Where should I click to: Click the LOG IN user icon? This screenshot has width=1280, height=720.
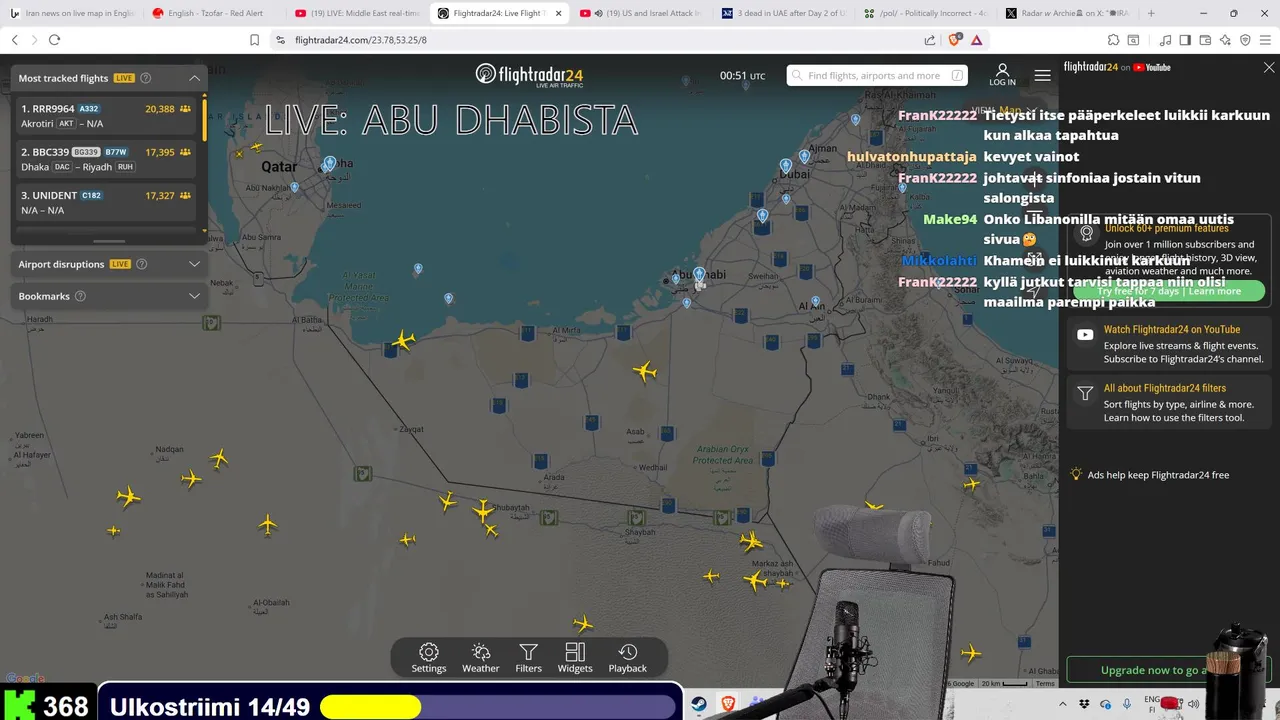click(x=1002, y=75)
